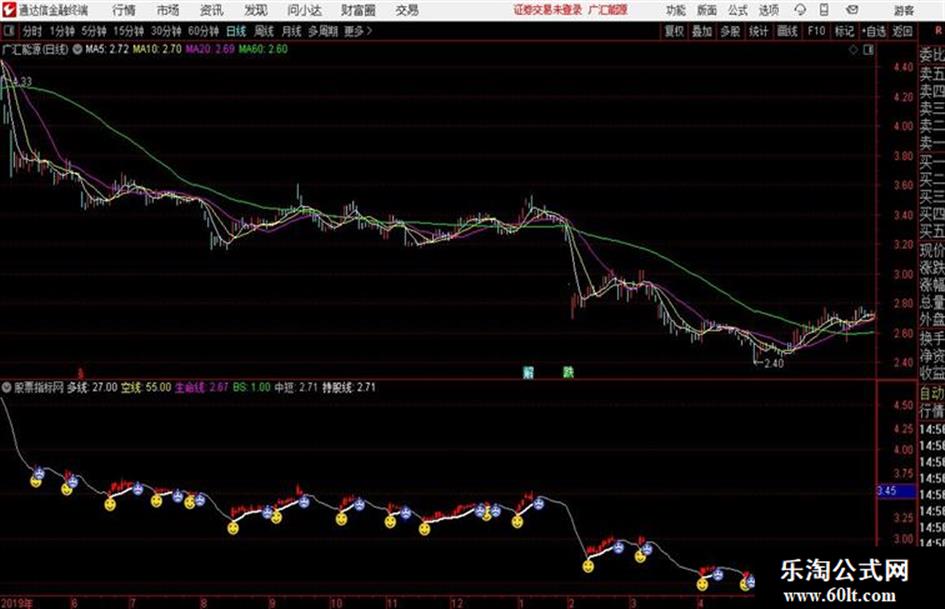Select the 月线 monthly period tab
Image resolution: width=945 pixels, height=609 pixels.
292,31
